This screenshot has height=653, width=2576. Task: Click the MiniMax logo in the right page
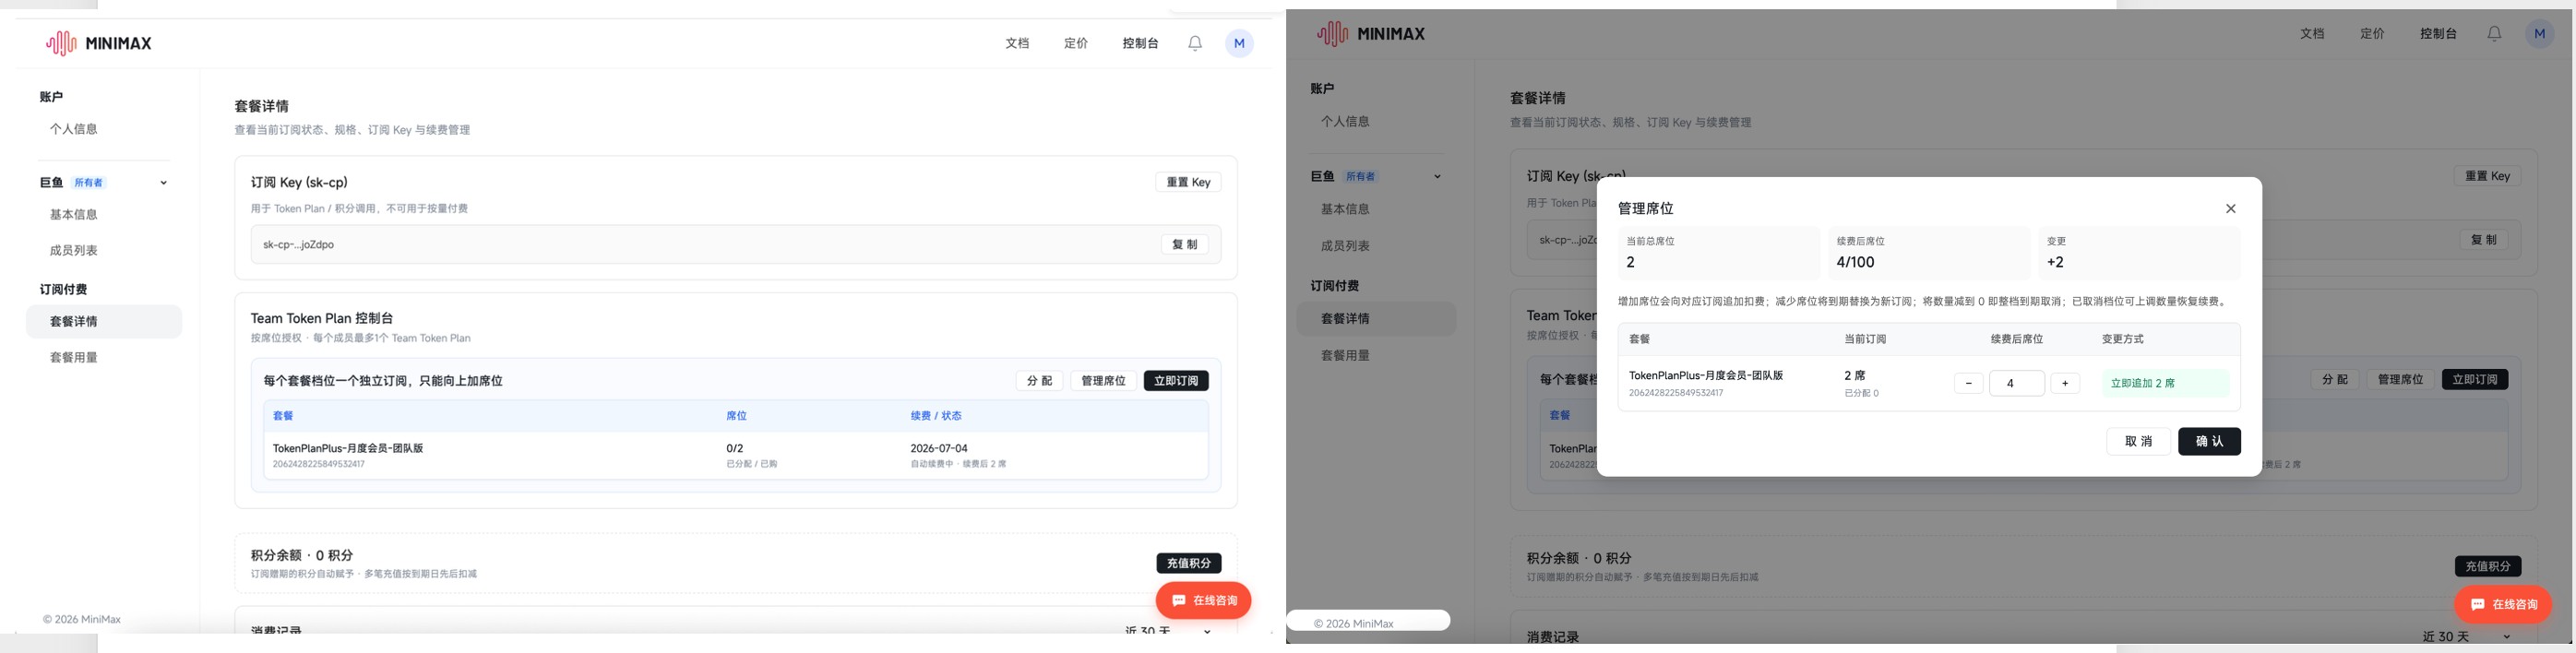pyautogui.click(x=1371, y=33)
